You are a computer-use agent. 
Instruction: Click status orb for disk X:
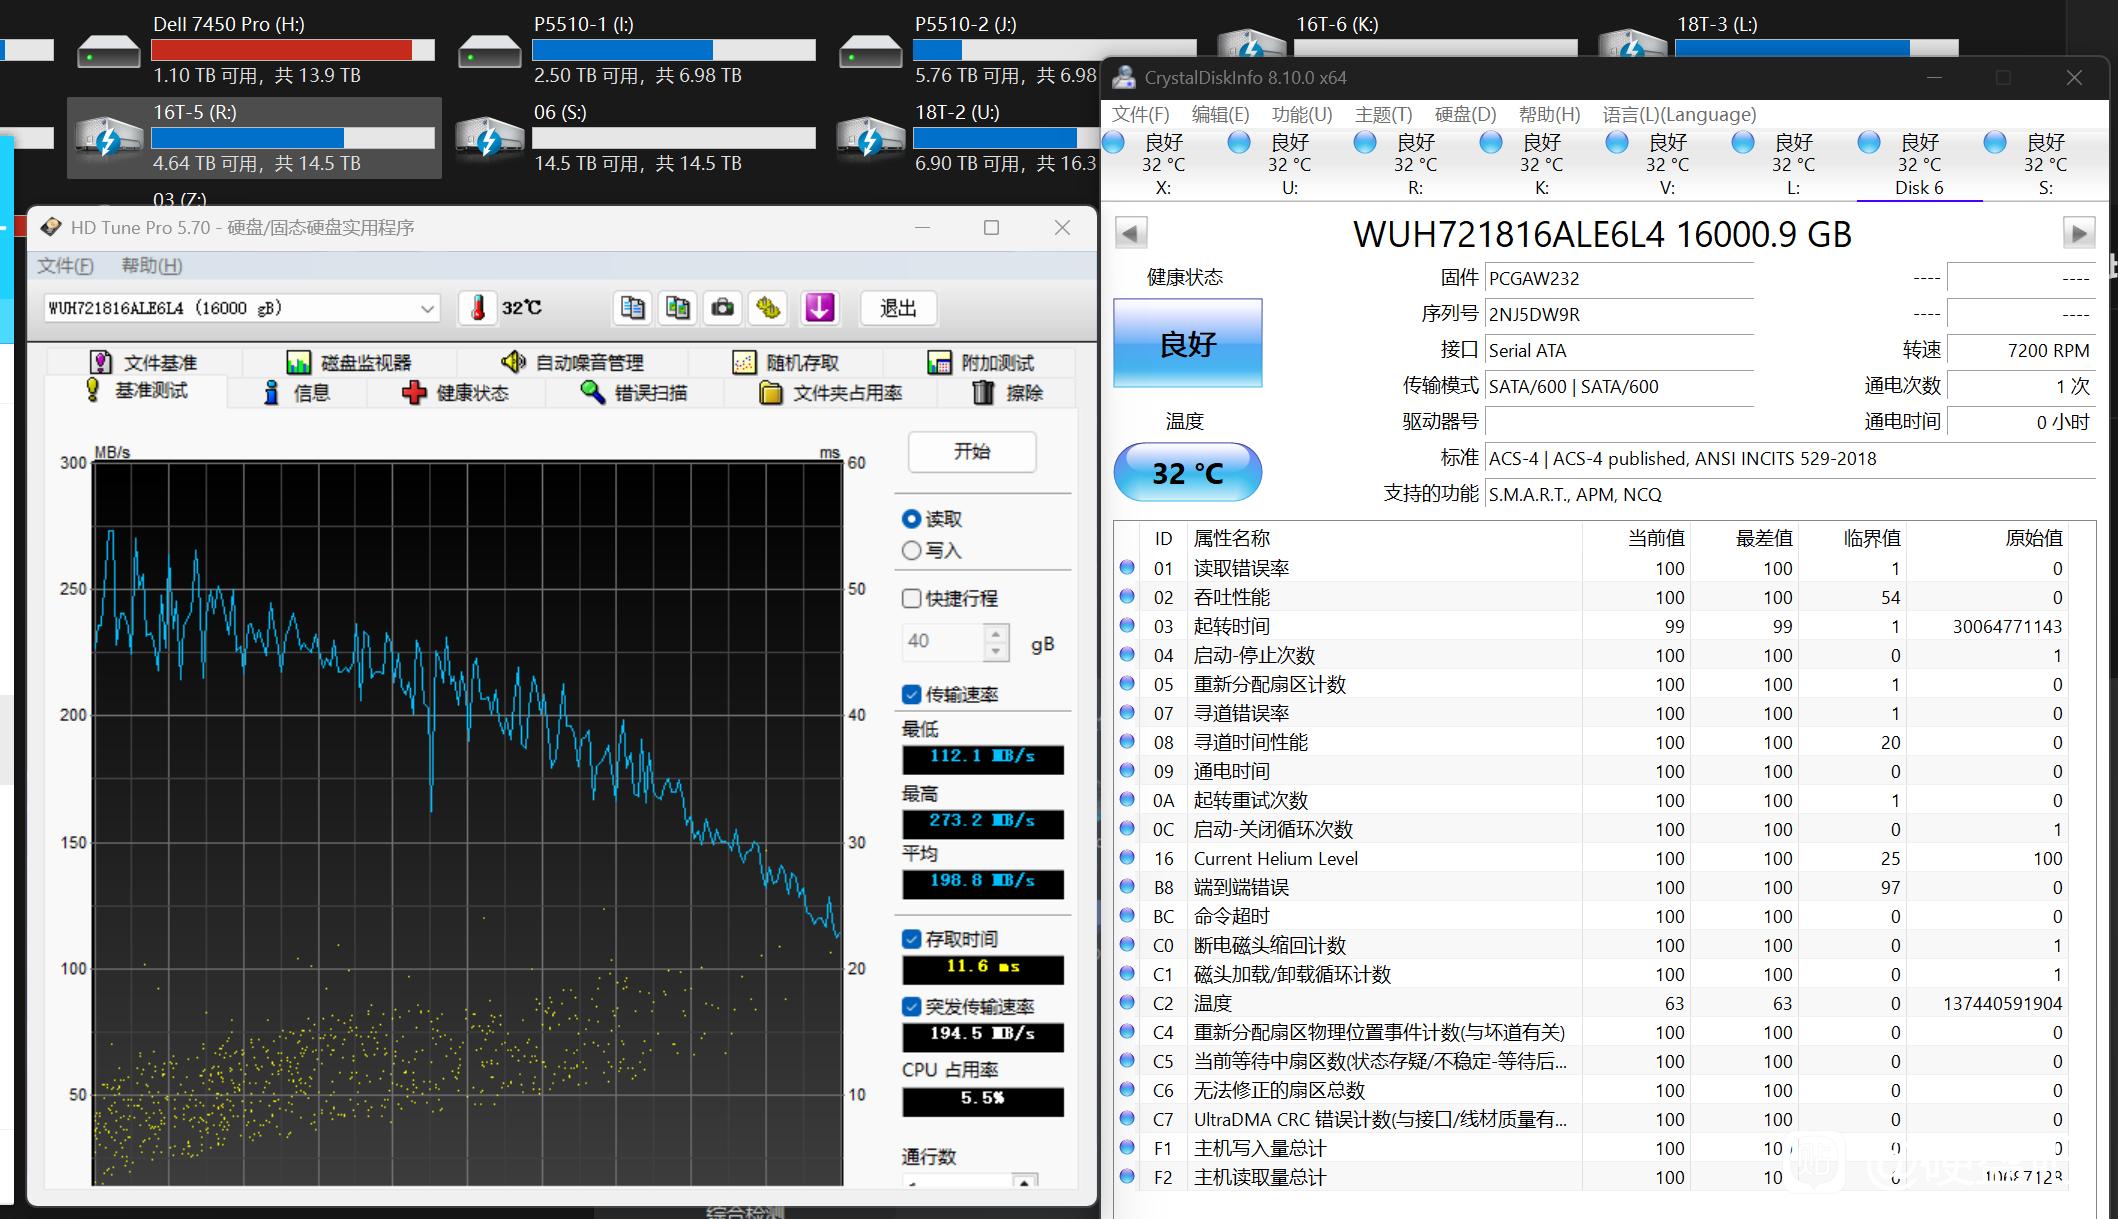pos(1113,143)
